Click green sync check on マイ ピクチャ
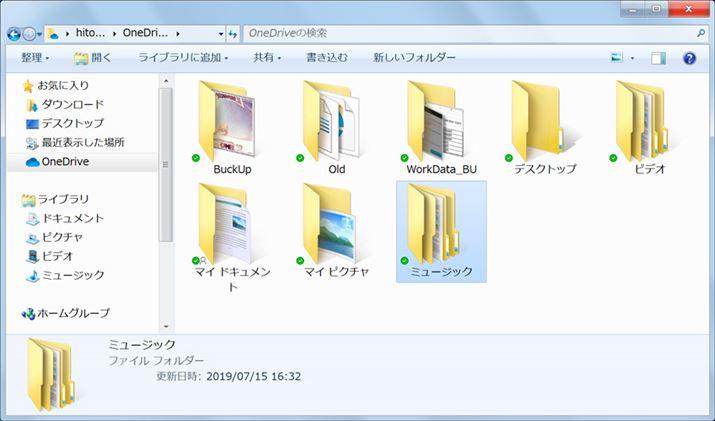Image resolution: width=715 pixels, height=421 pixels. tap(300, 260)
